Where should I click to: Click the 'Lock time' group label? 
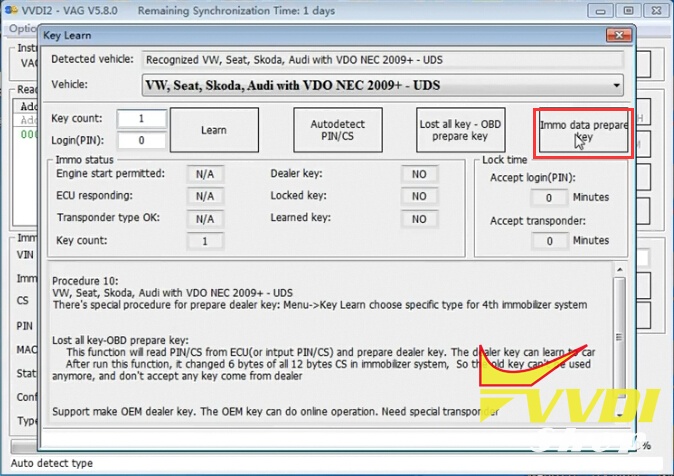tap(504, 160)
